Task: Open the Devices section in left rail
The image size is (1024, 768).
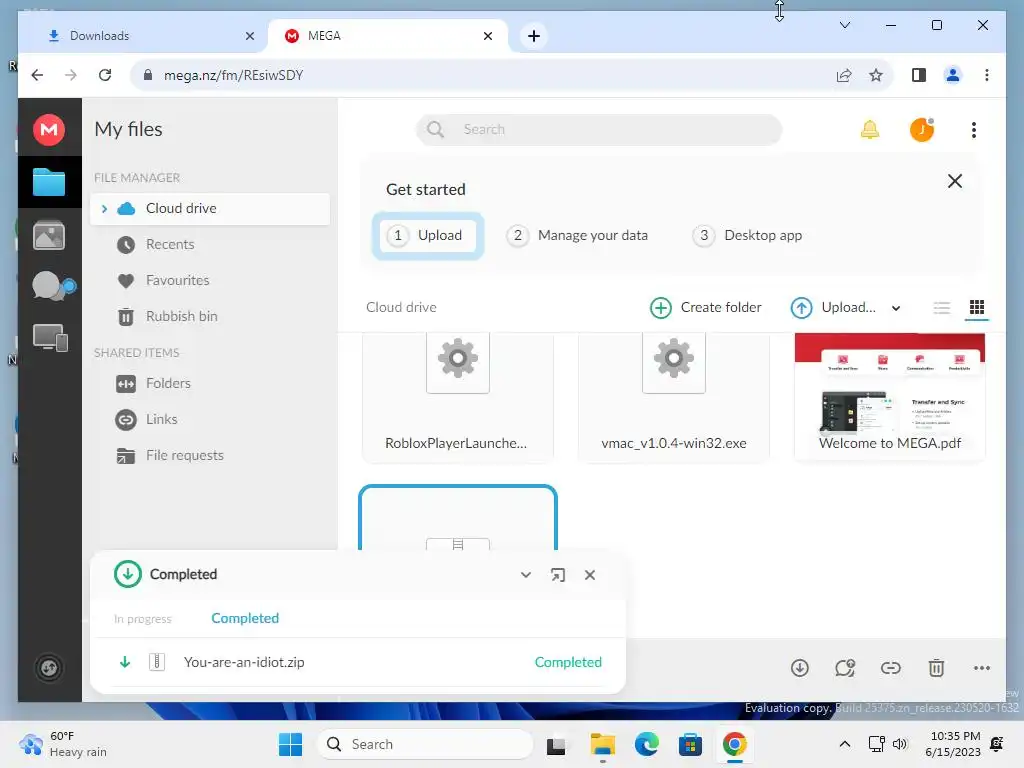Action: point(50,338)
